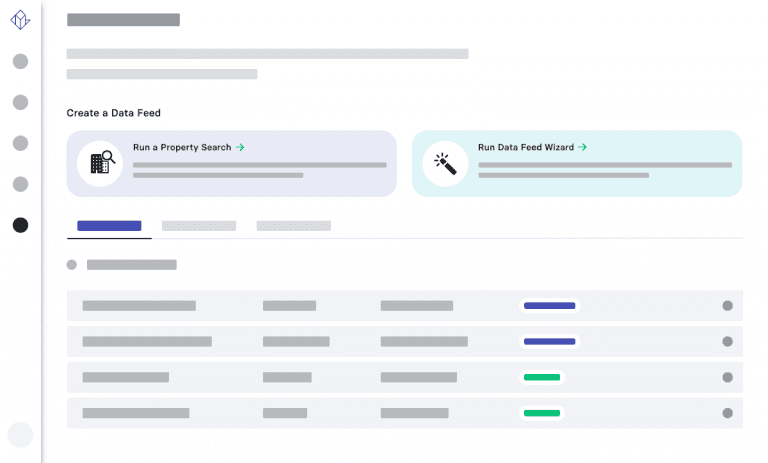The height and width of the screenshot is (463, 768).
Task: Toggle the dot beside the section heading
Action: (x=72, y=265)
